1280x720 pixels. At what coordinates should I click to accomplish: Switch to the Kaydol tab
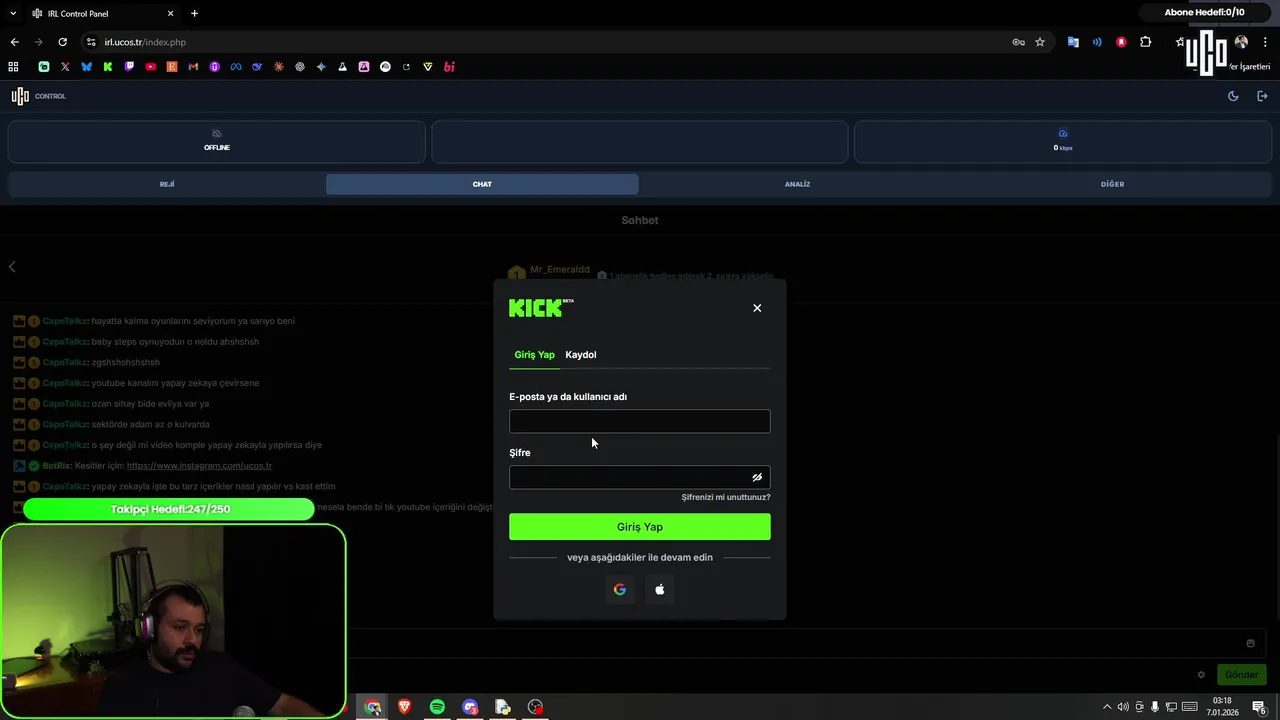point(581,355)
